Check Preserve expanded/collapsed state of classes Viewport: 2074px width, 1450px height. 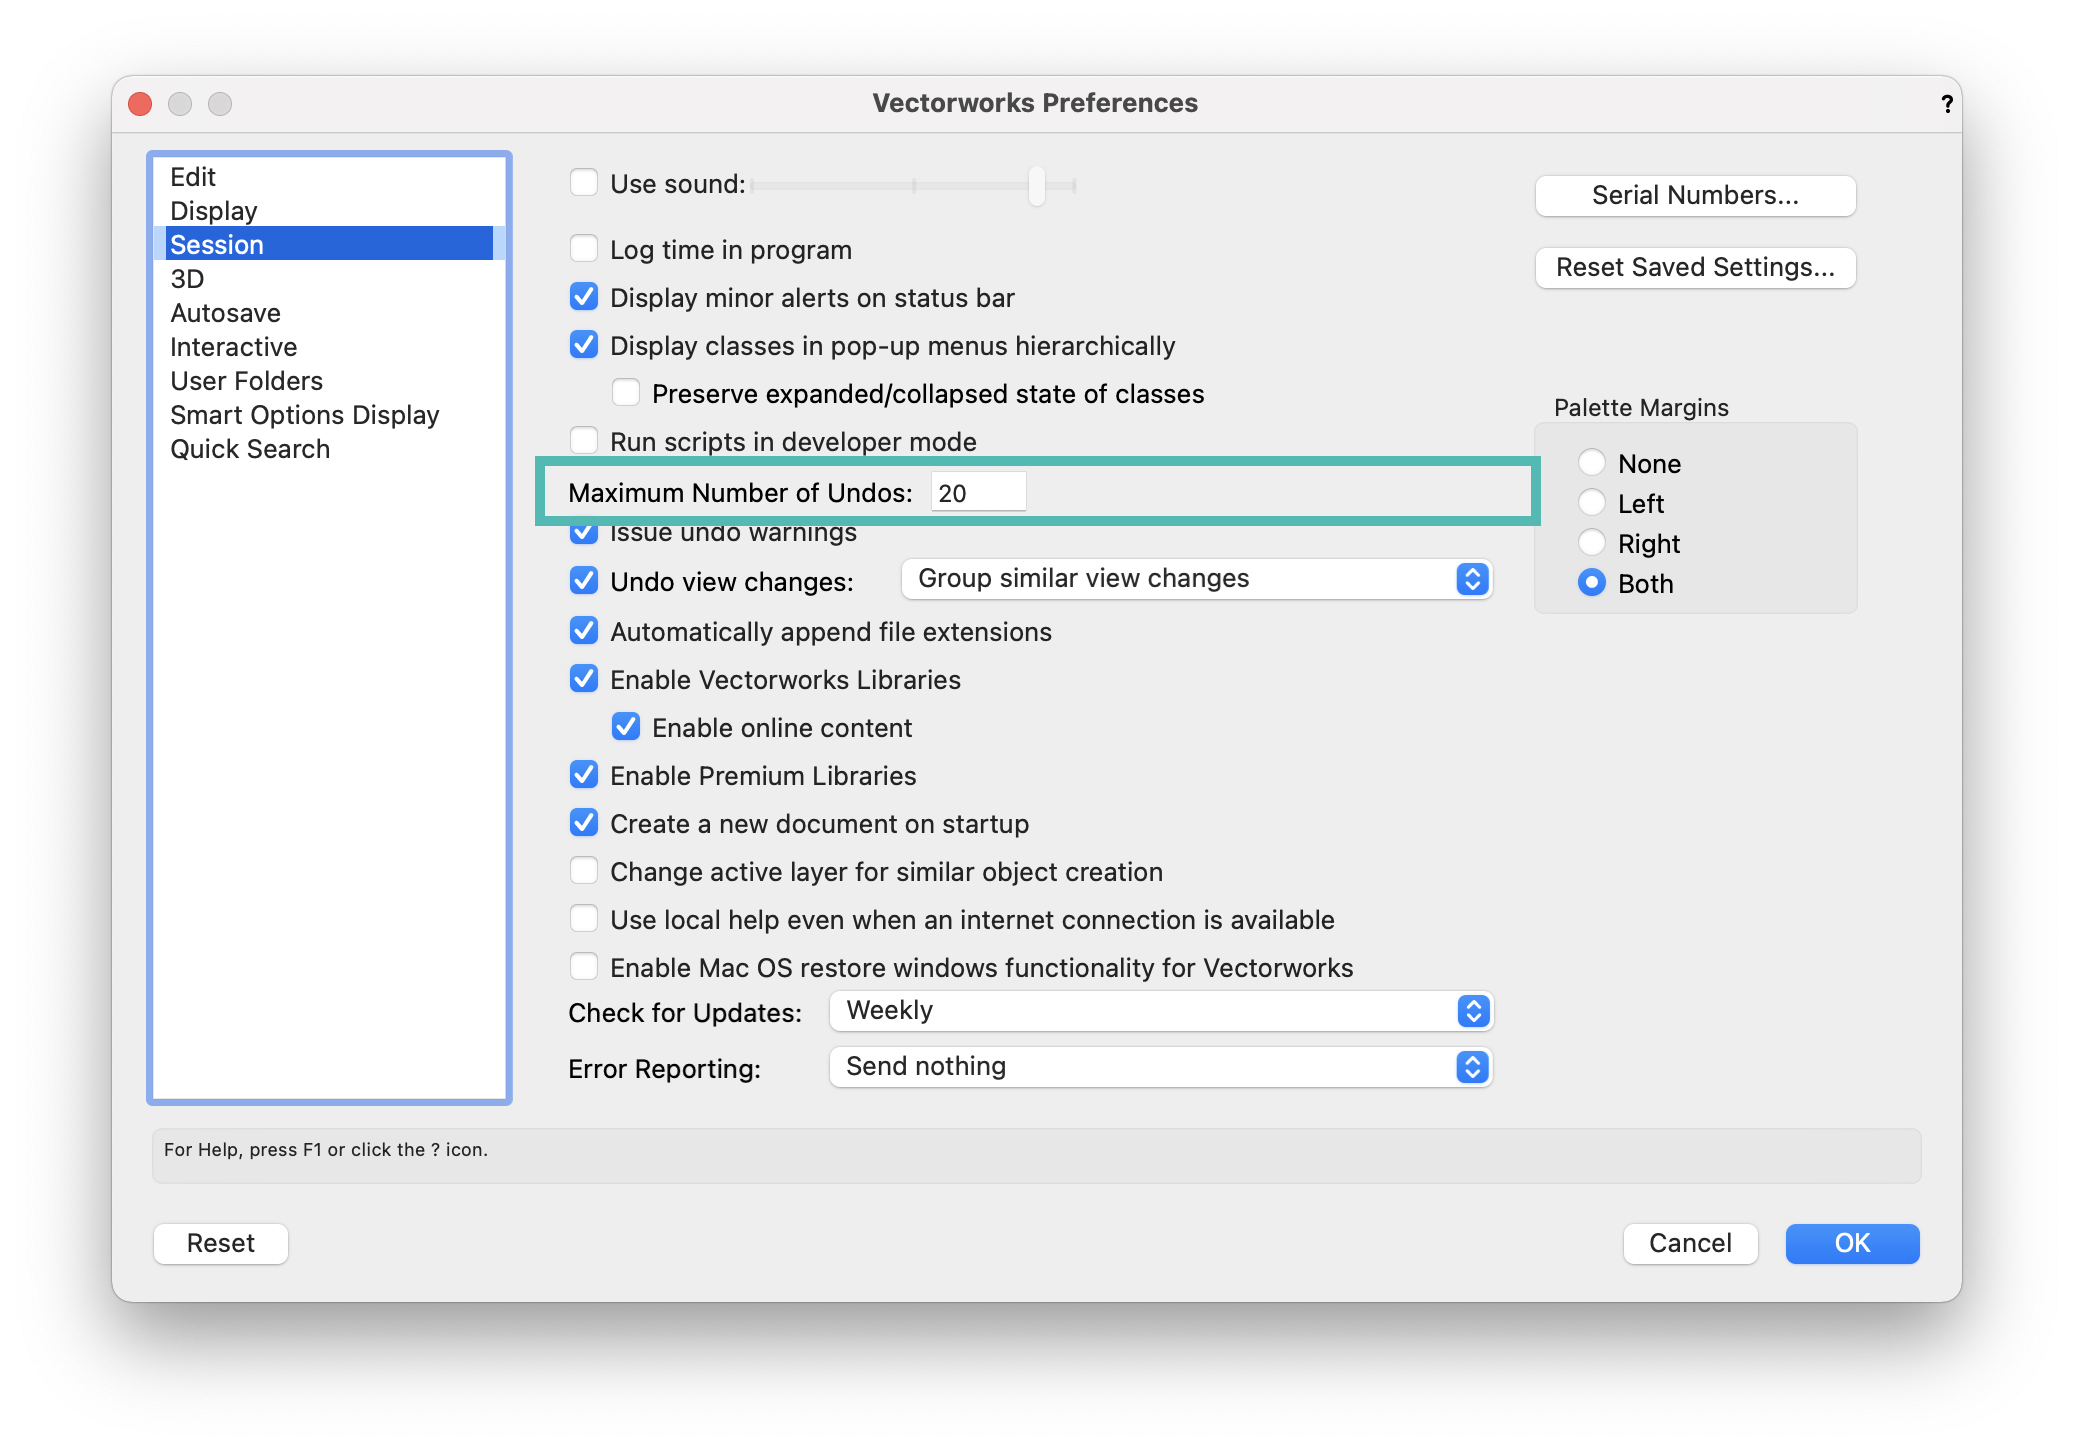[626, 393]
